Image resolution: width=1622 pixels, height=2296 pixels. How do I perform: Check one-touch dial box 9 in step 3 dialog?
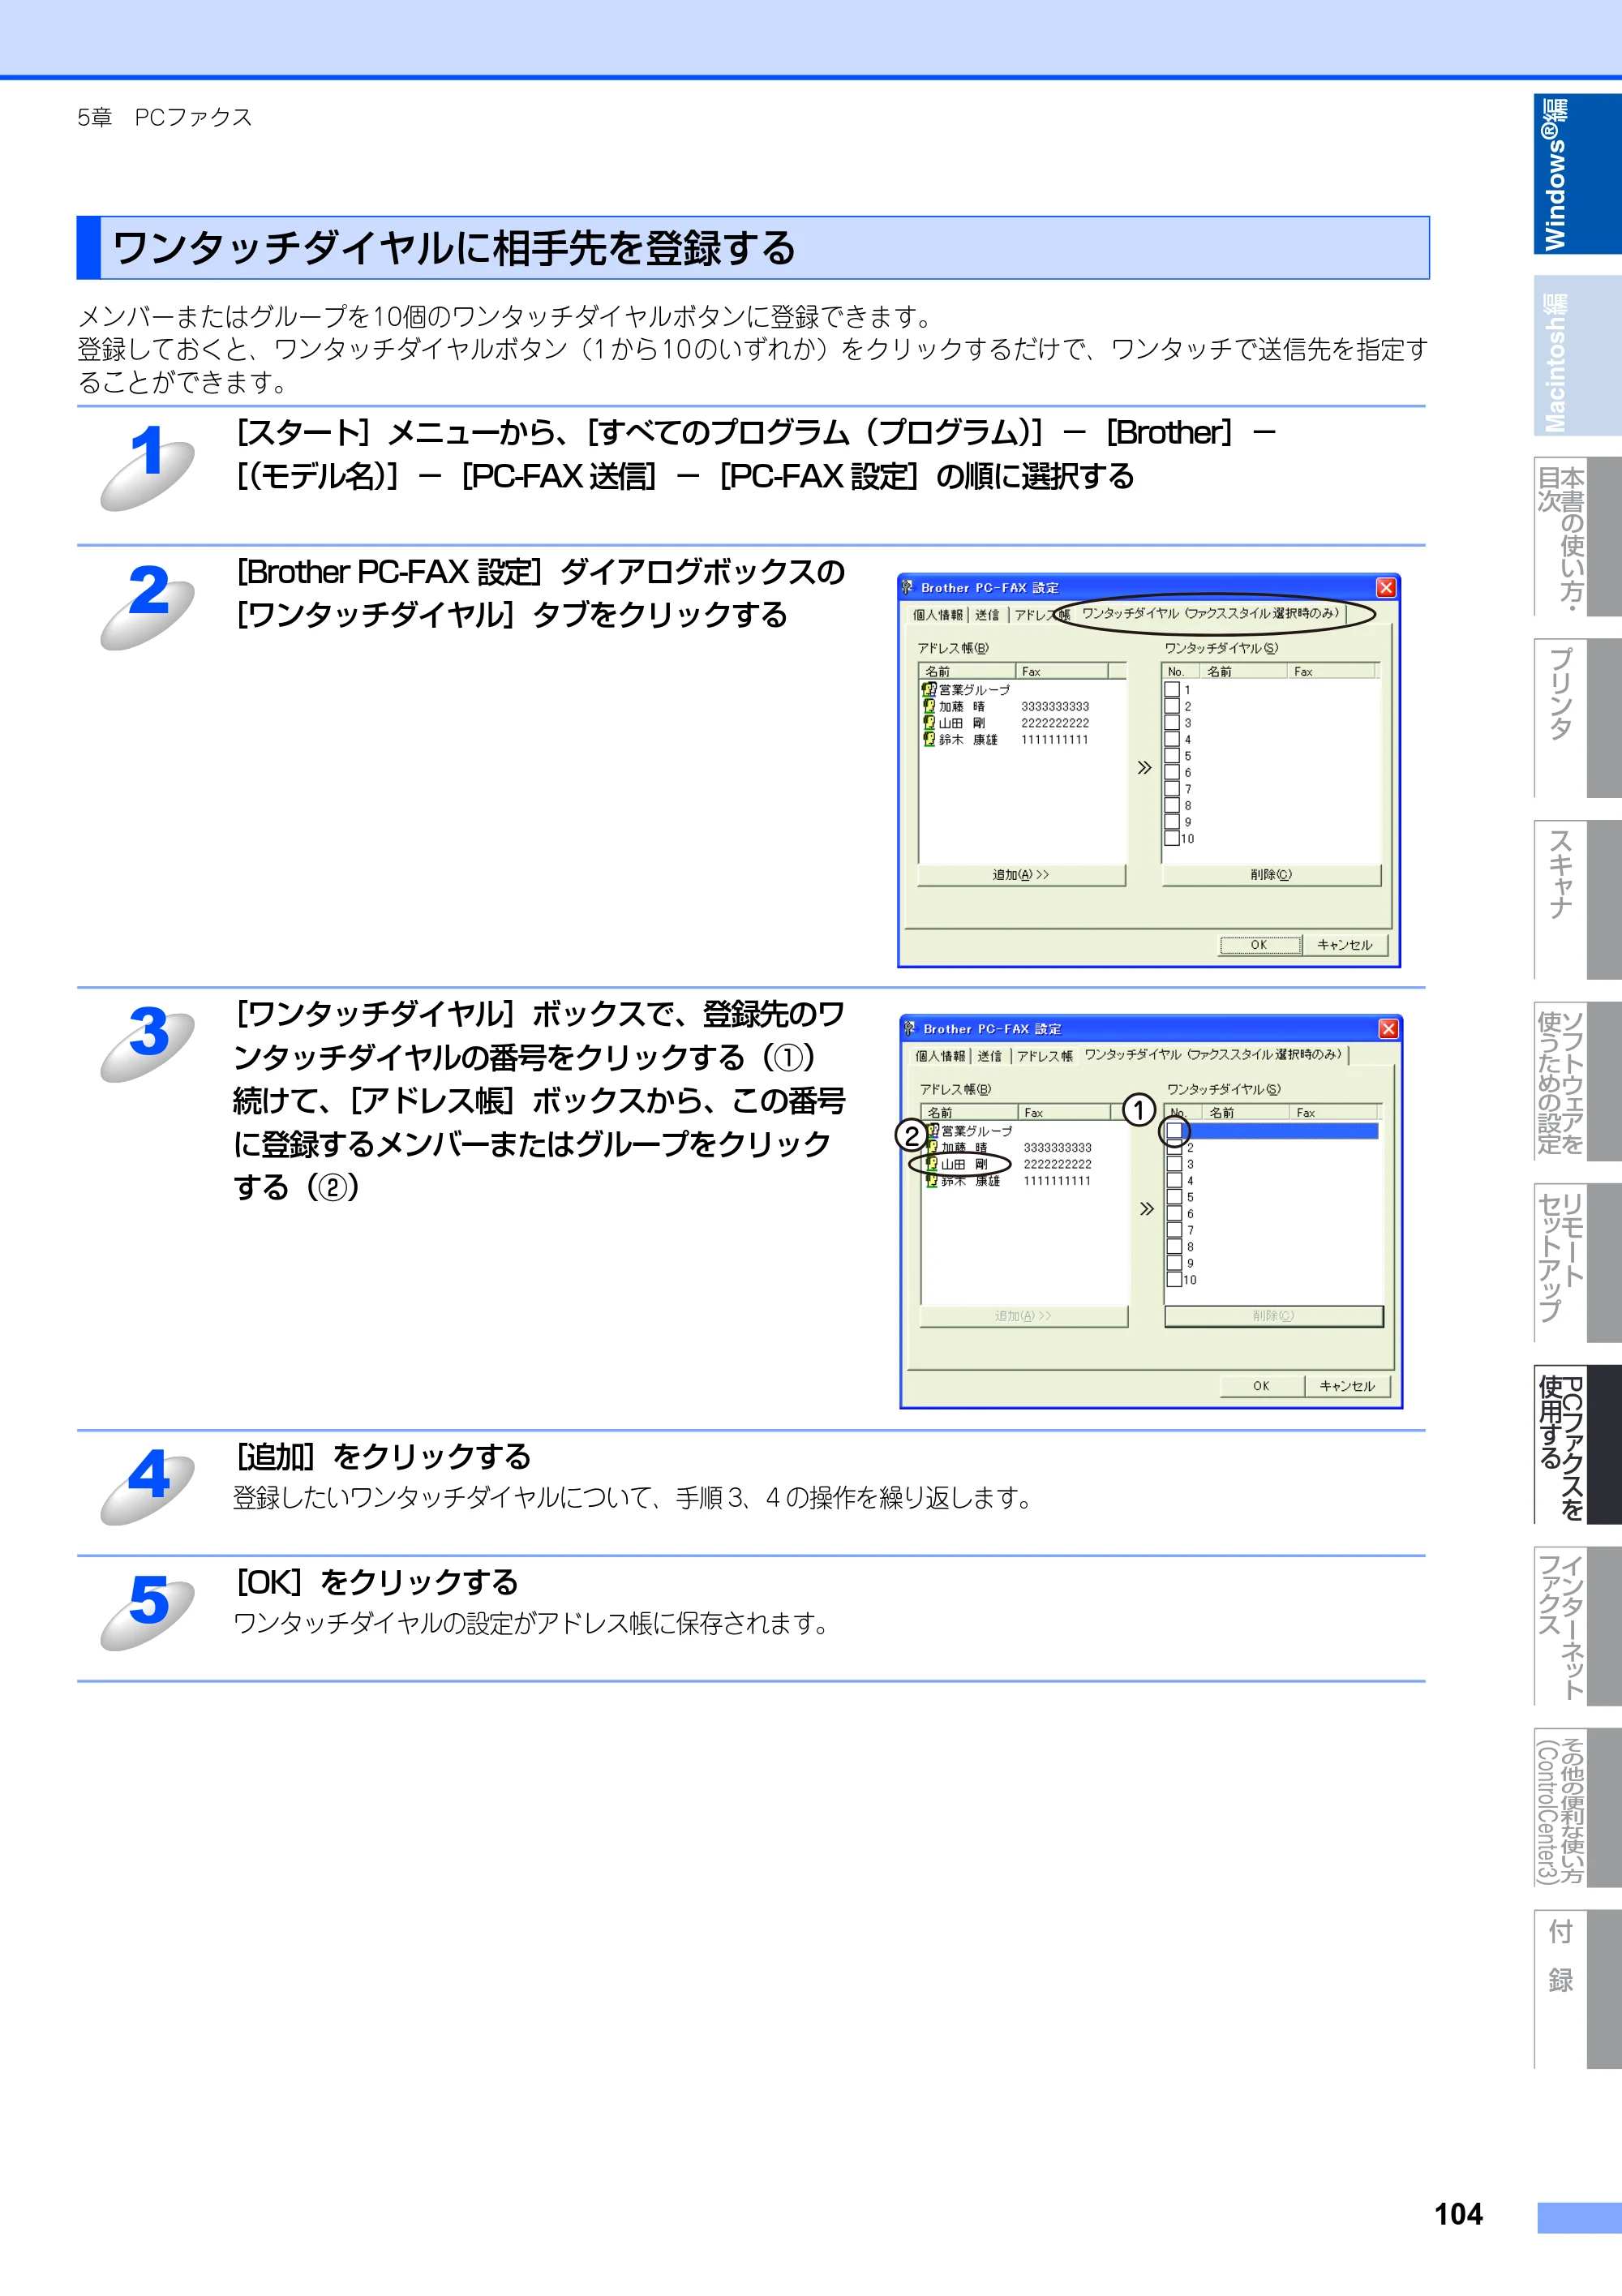click(x=1174, y=1263)
